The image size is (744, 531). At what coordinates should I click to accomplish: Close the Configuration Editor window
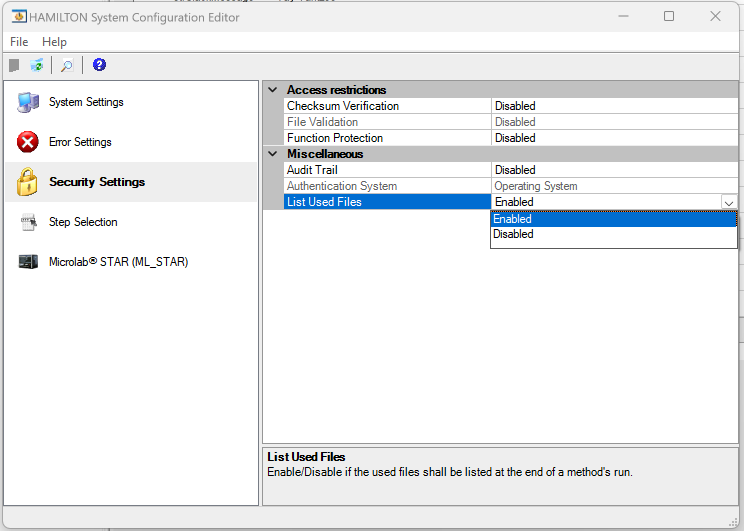tap(715, 16)
